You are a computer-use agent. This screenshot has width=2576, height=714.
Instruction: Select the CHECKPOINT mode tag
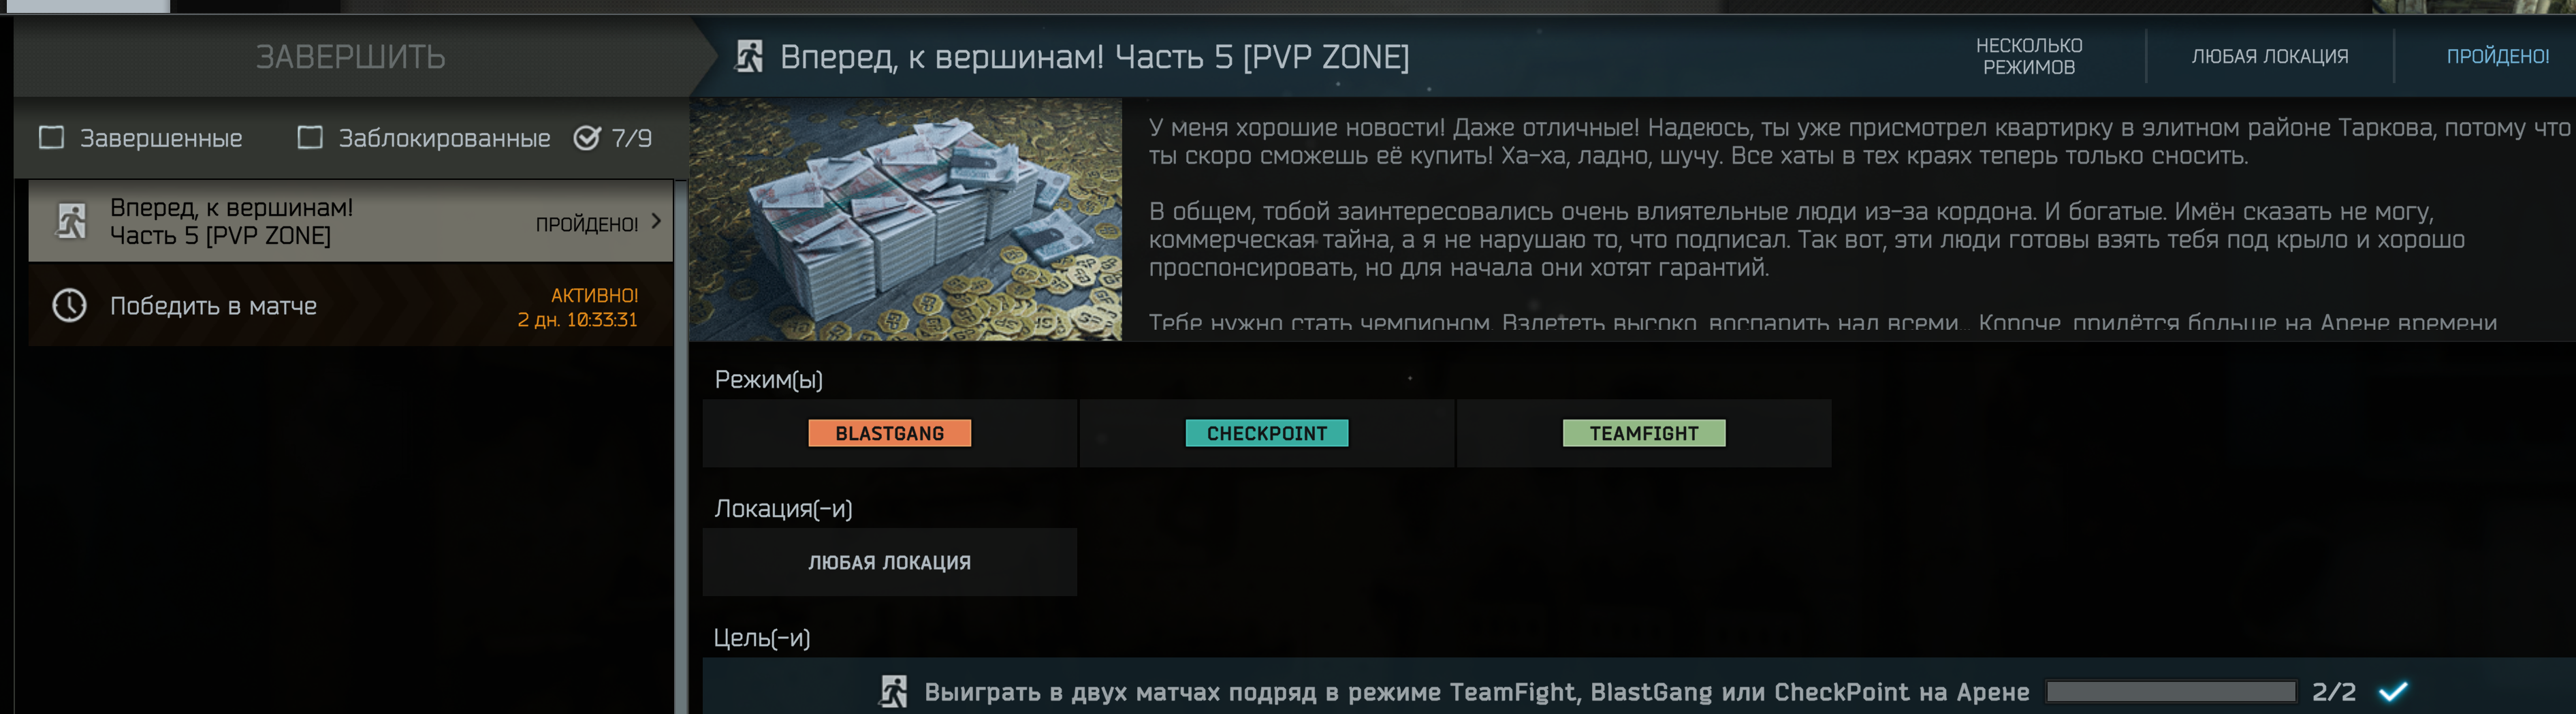[x=1266, y=433]
